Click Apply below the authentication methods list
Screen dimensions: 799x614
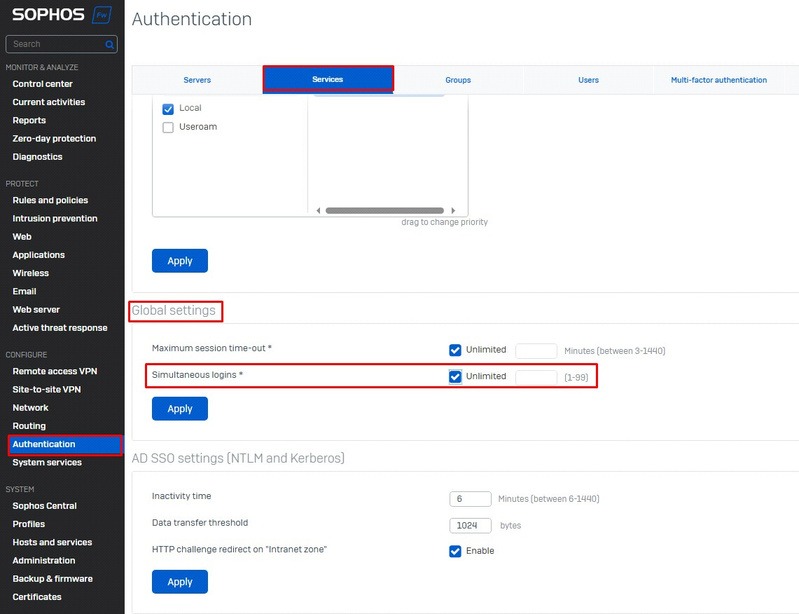click(180, 261)
